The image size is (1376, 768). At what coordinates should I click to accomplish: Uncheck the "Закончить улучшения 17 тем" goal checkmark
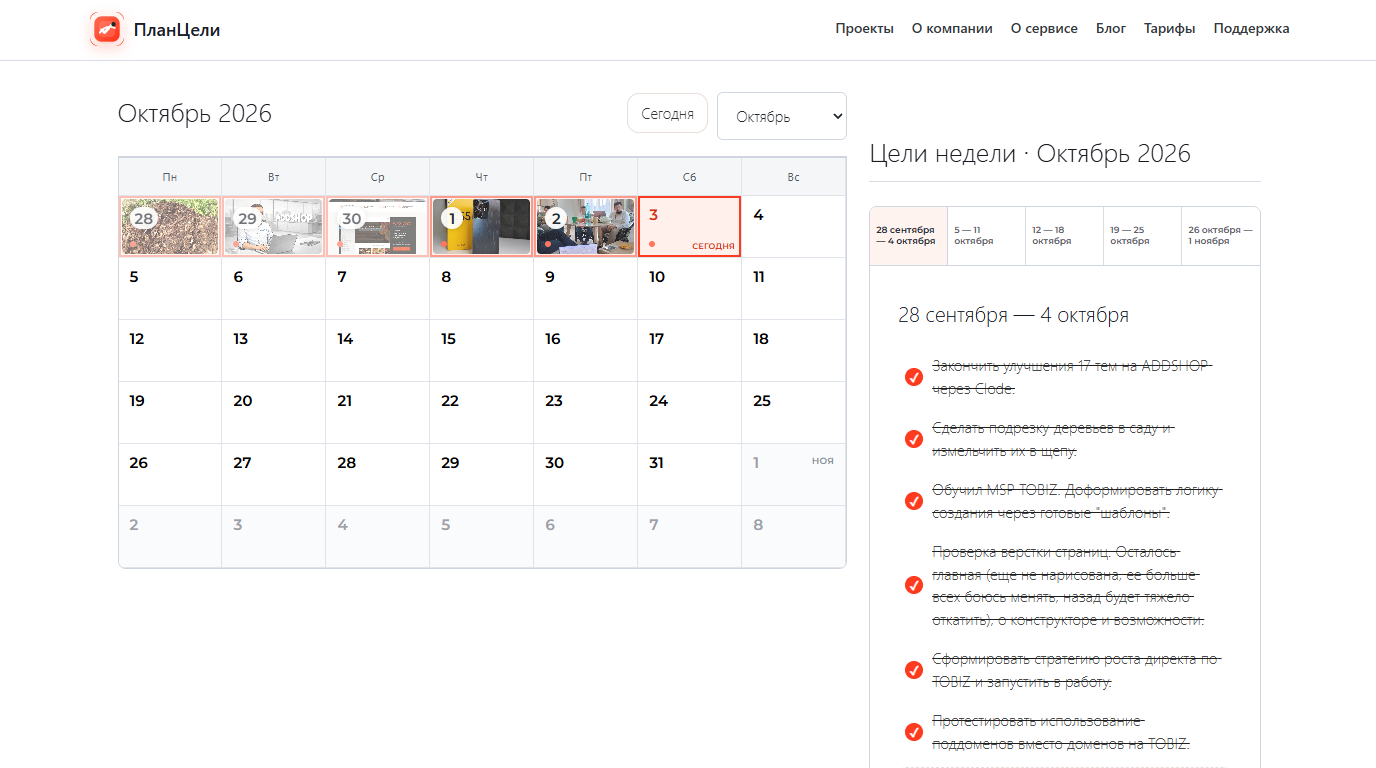click(913, 377)
